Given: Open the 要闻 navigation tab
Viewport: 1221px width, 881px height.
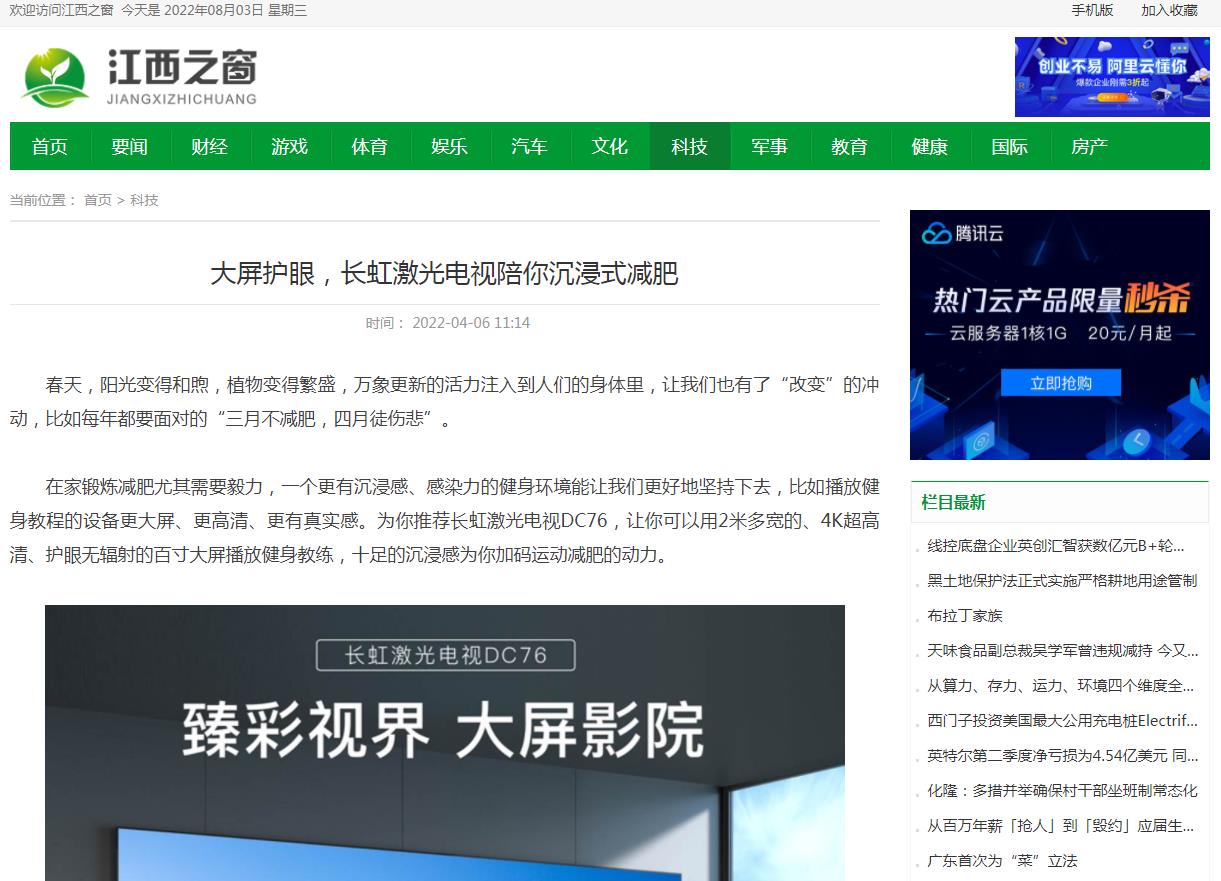Looking at the screenshot, I should 130,147.
